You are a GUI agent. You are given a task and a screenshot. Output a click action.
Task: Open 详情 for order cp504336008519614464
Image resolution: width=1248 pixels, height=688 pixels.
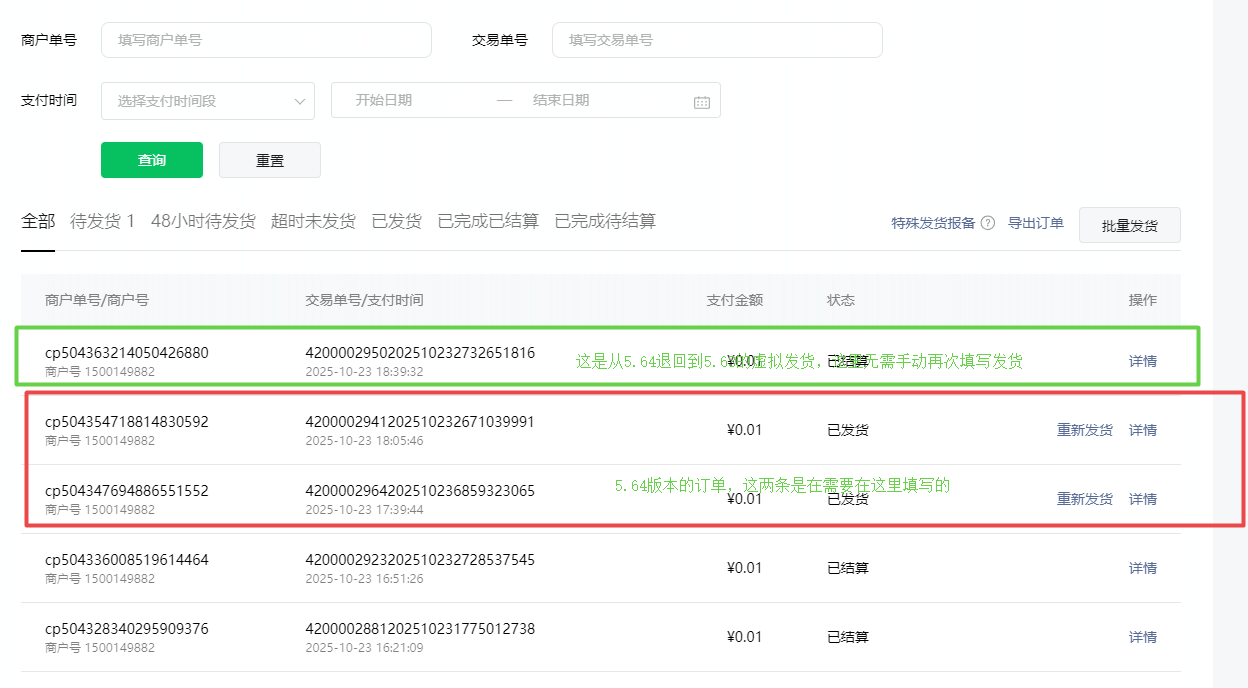point(1143,568)
